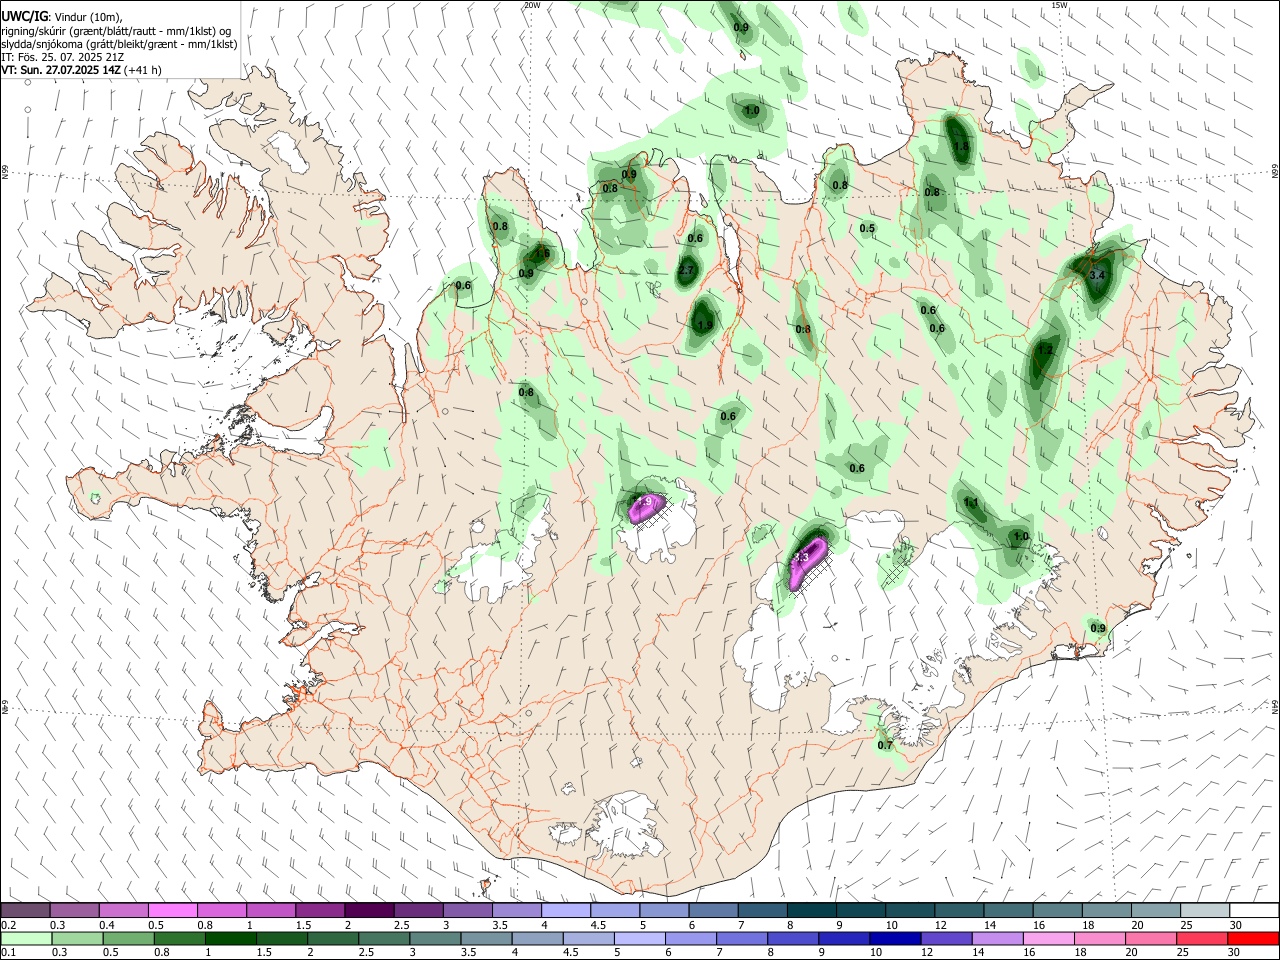
Task: Select the 1.6 rainfall label
Action: click(x=542, y=254)
